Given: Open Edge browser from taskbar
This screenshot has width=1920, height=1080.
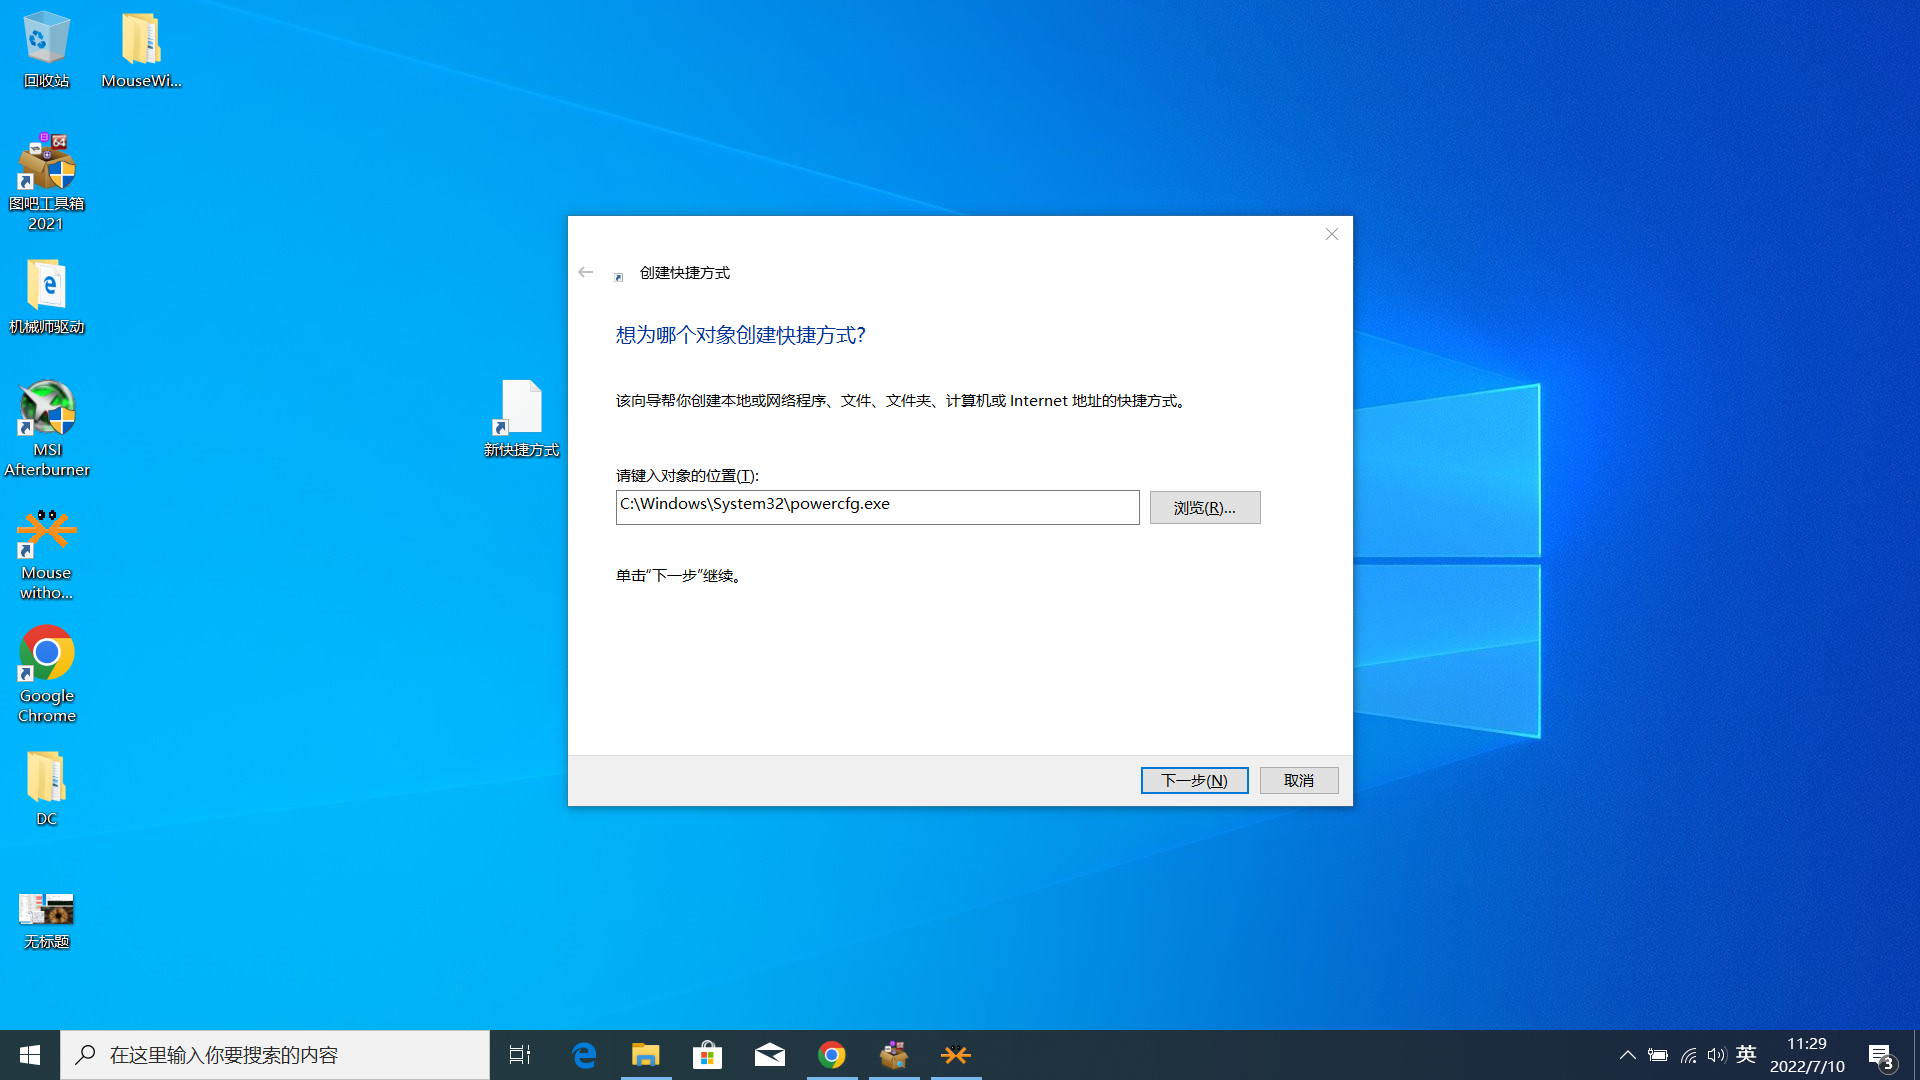Looking at the screenshot, I should [584, 1055].
